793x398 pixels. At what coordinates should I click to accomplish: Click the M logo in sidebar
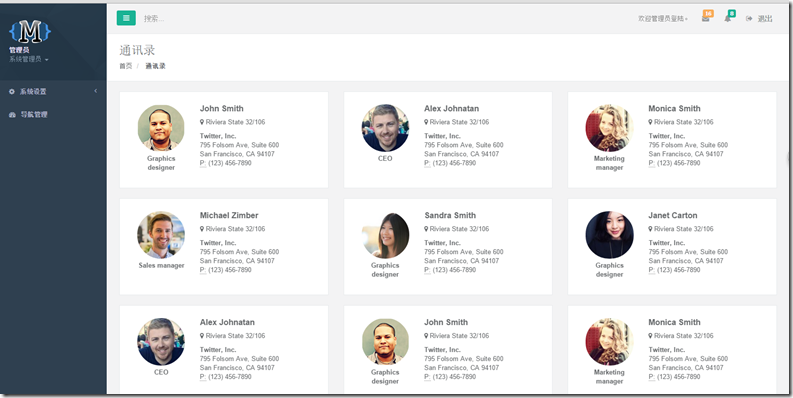30,31
